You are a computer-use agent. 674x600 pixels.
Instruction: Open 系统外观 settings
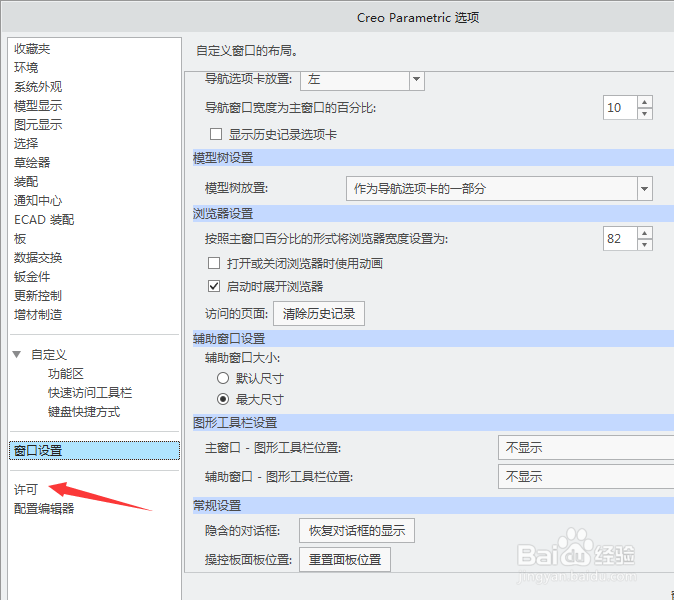38,86
